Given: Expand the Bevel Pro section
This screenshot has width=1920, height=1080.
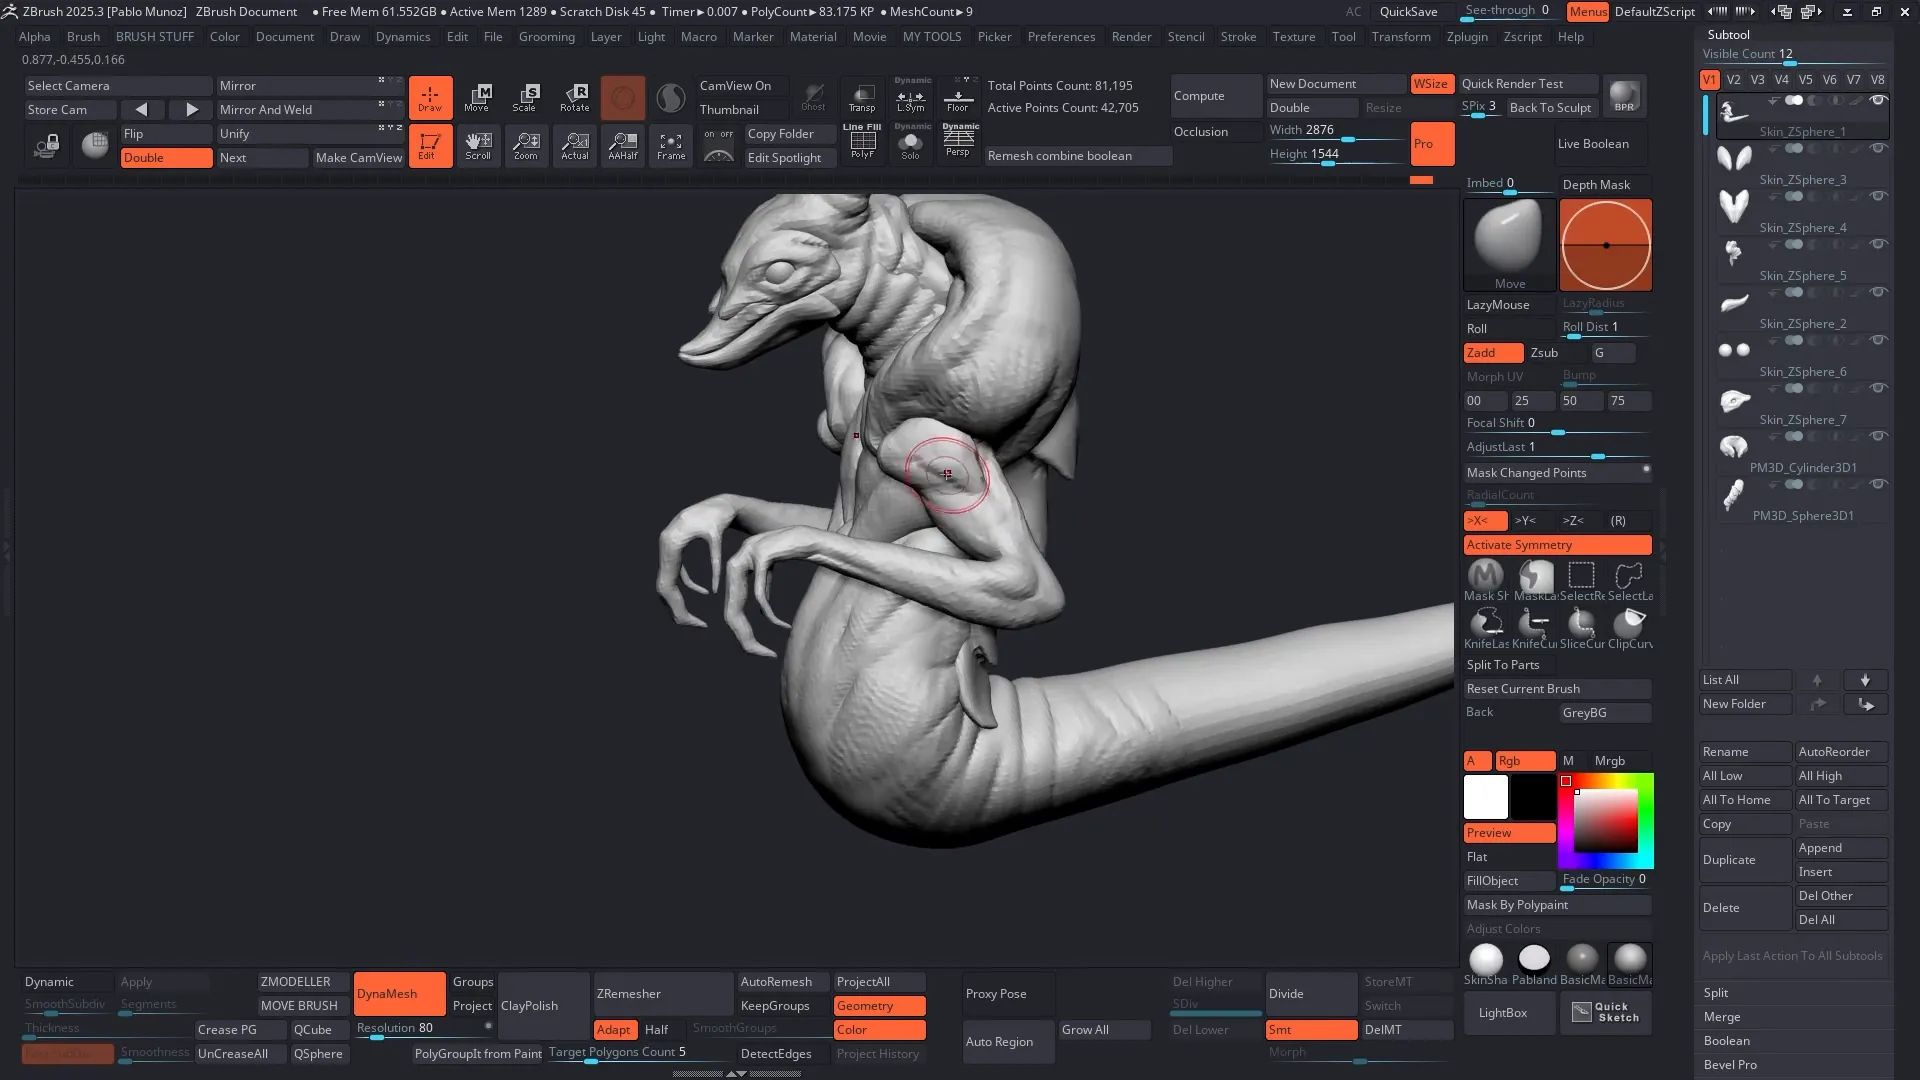Looking at the screenshot, I should click(1730, 1065).
